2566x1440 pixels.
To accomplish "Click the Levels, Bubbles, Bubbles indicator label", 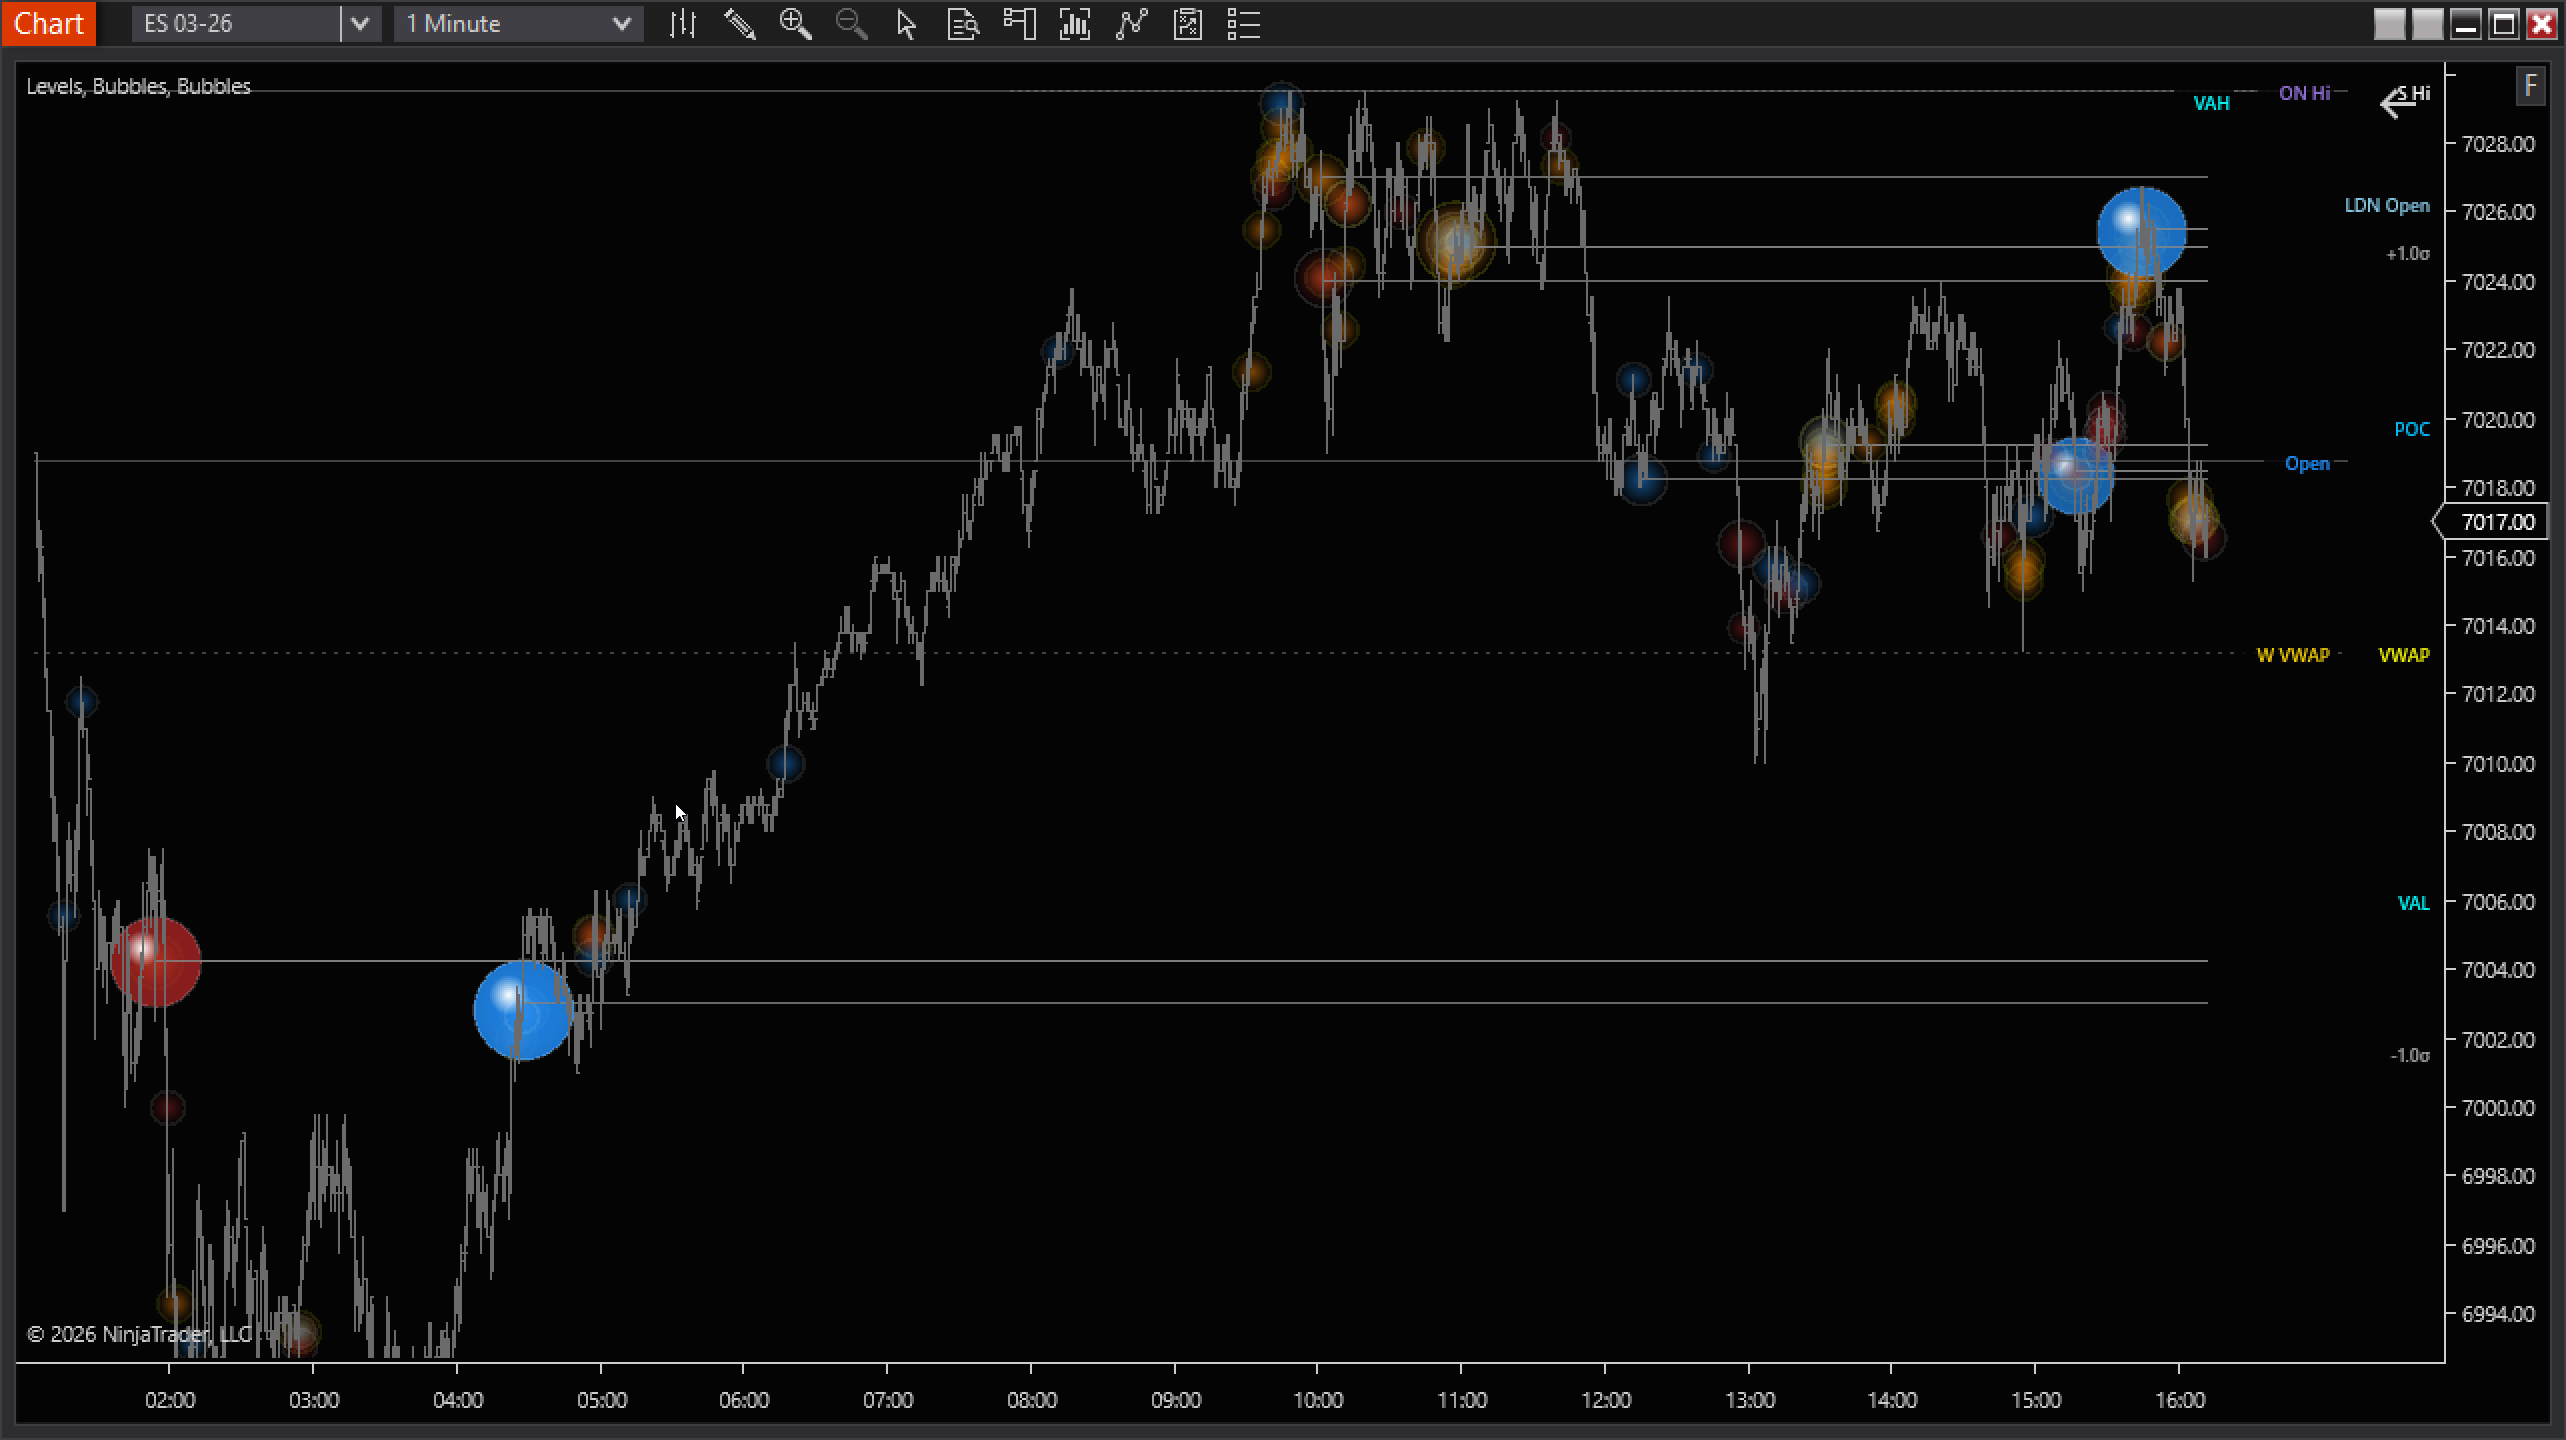I will 139,86.
